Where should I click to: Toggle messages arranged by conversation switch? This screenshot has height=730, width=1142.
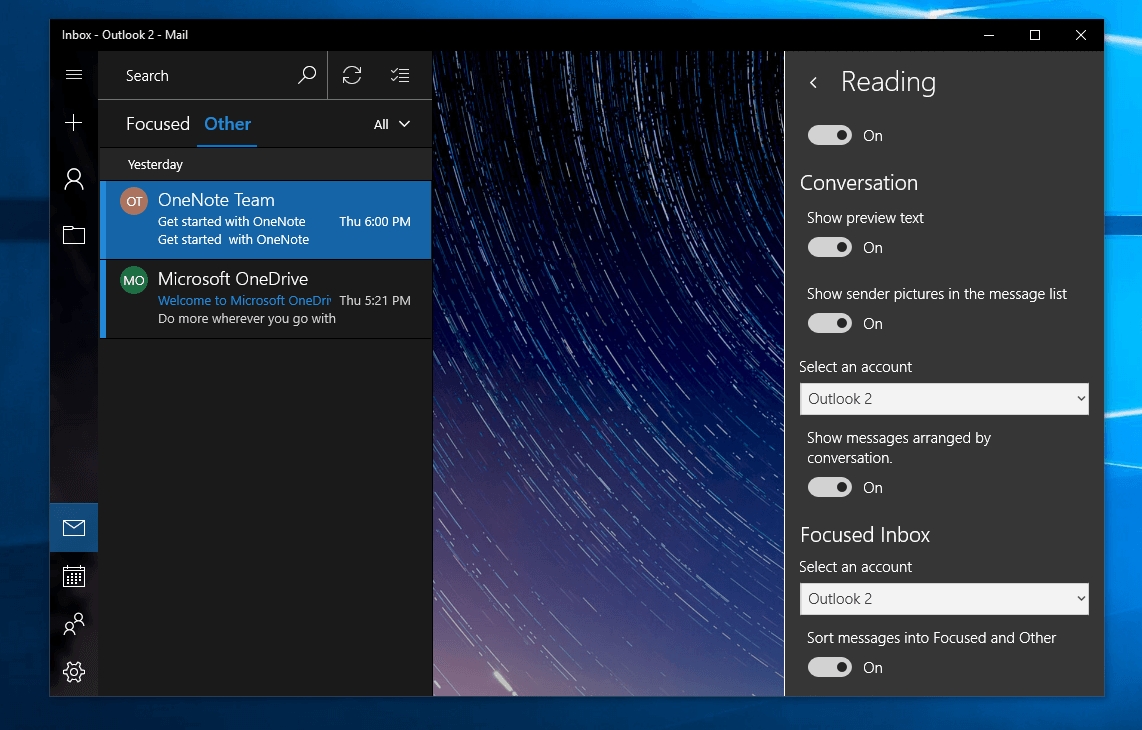(x=830, y=487)
